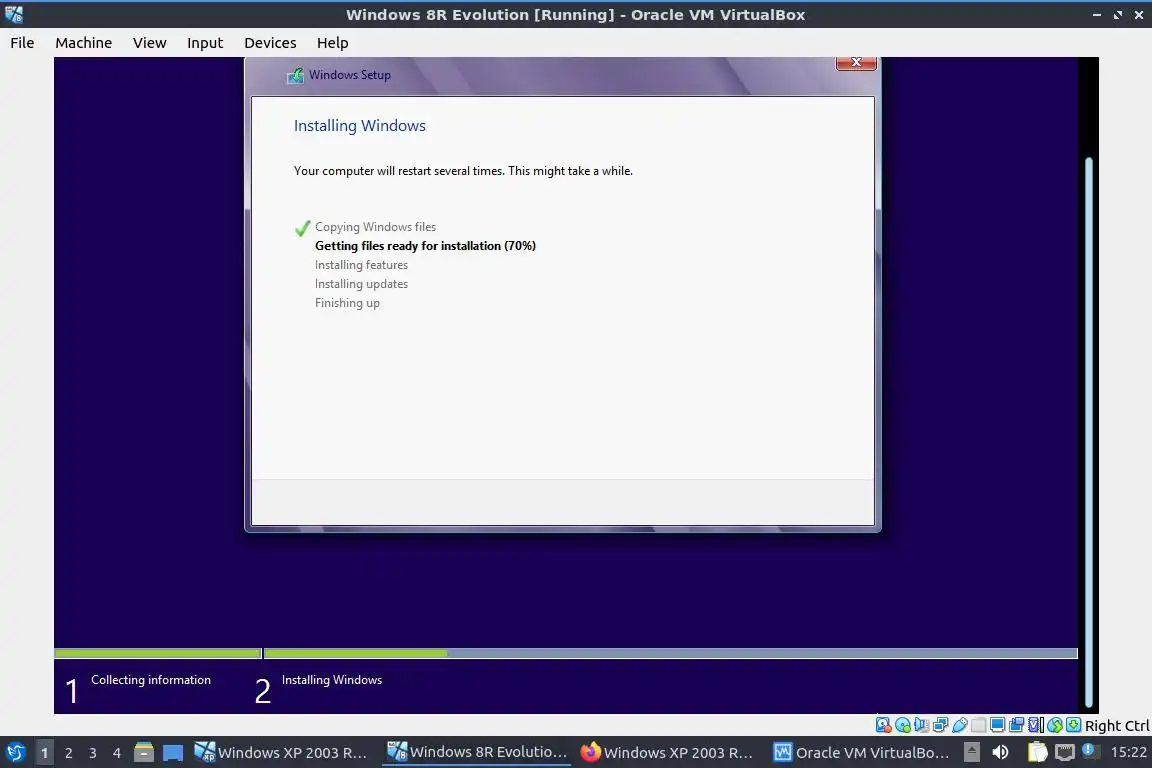Close the Windows Setup dialog

point(856,63)
